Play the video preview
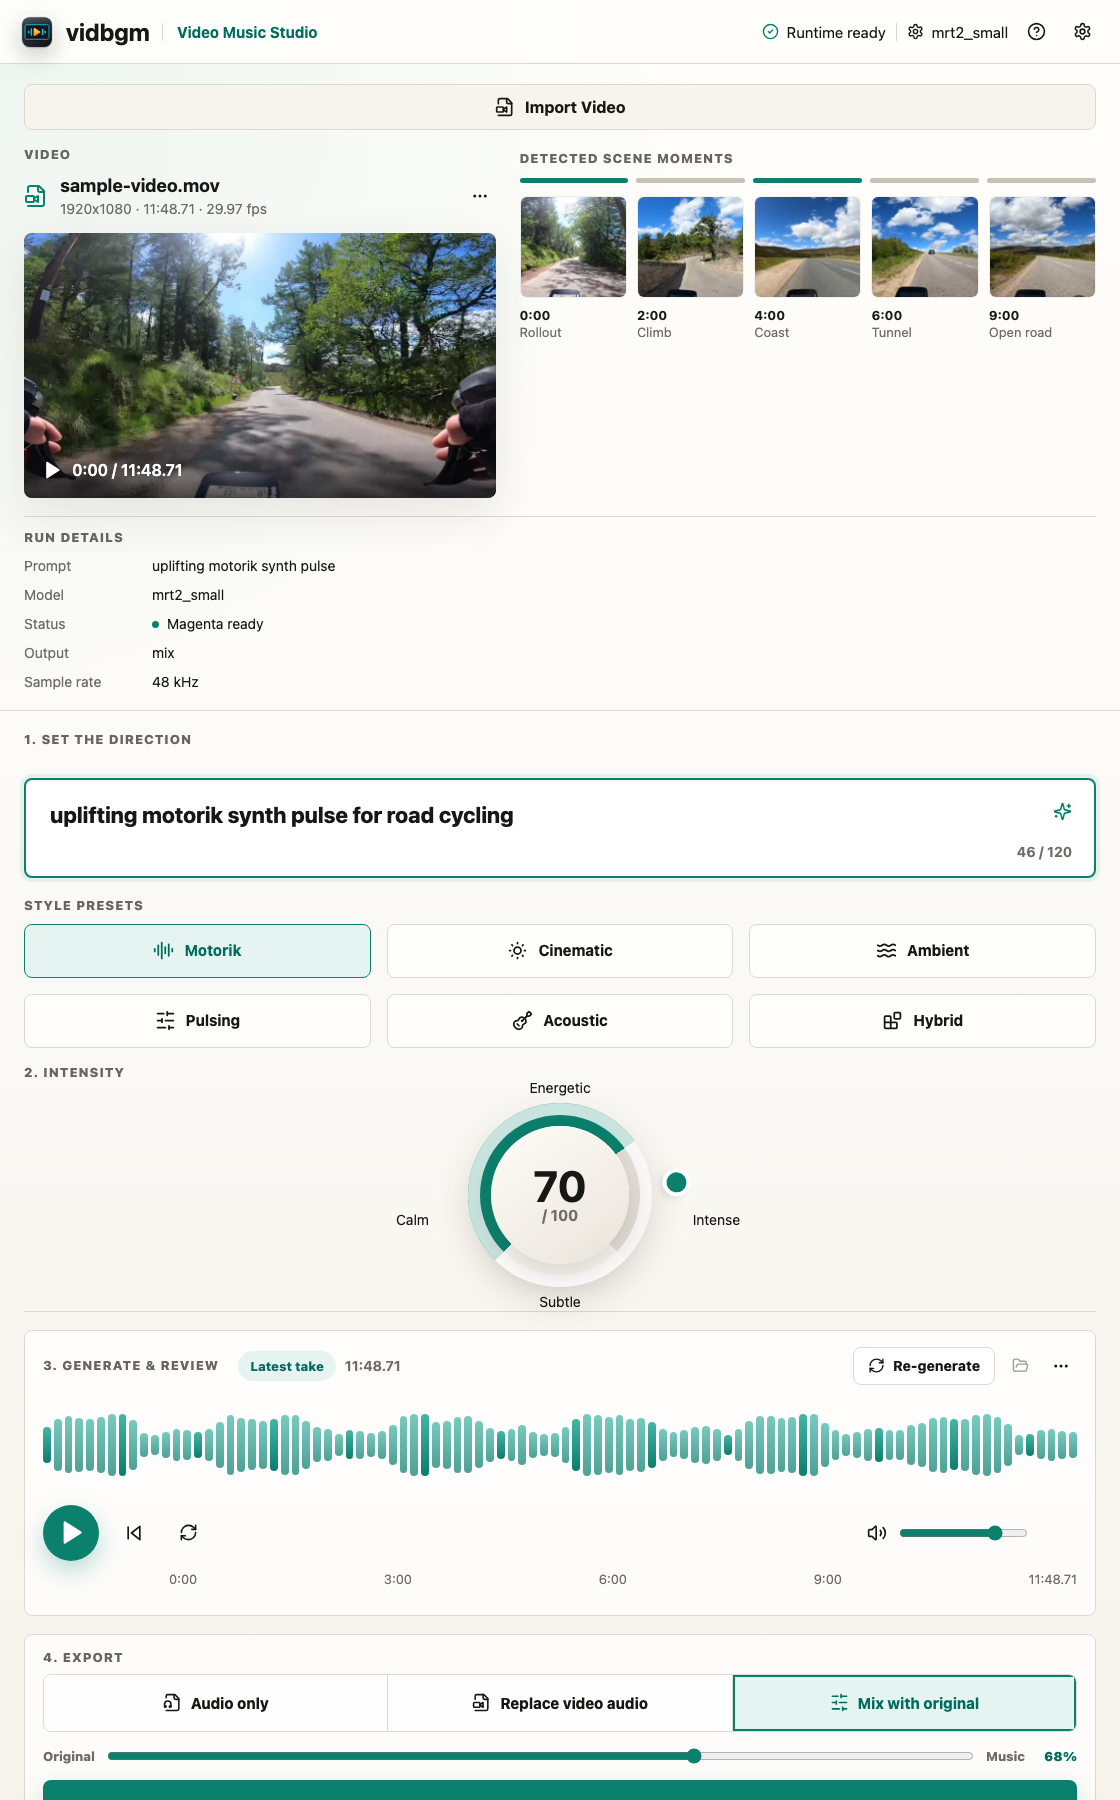1120x1800 pixels. (x=53, y=470)
